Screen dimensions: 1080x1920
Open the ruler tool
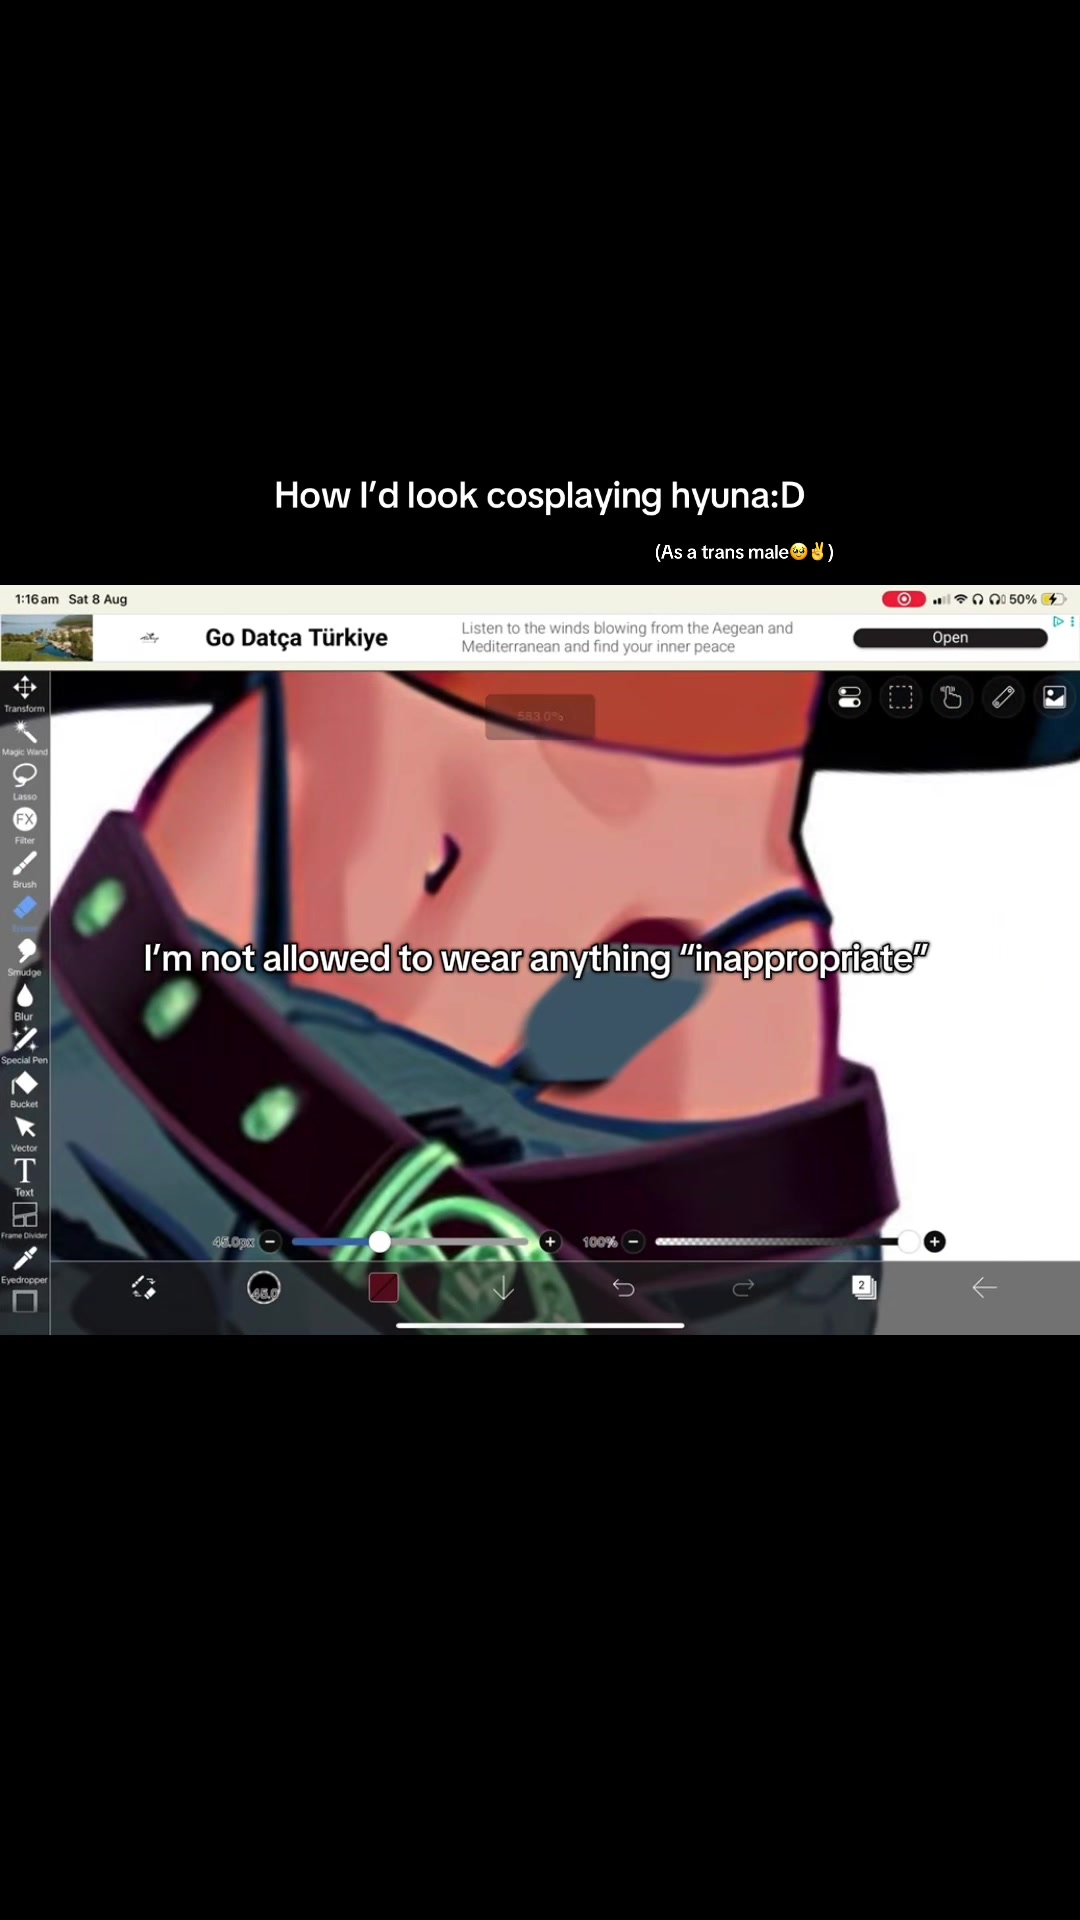(1003, 697)
